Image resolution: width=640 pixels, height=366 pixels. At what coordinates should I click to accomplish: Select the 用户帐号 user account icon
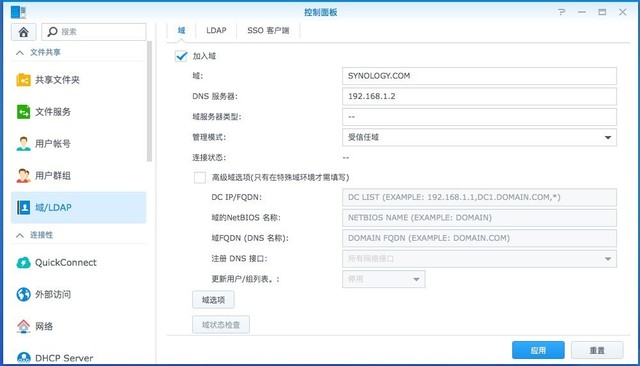tap(23, 144)
